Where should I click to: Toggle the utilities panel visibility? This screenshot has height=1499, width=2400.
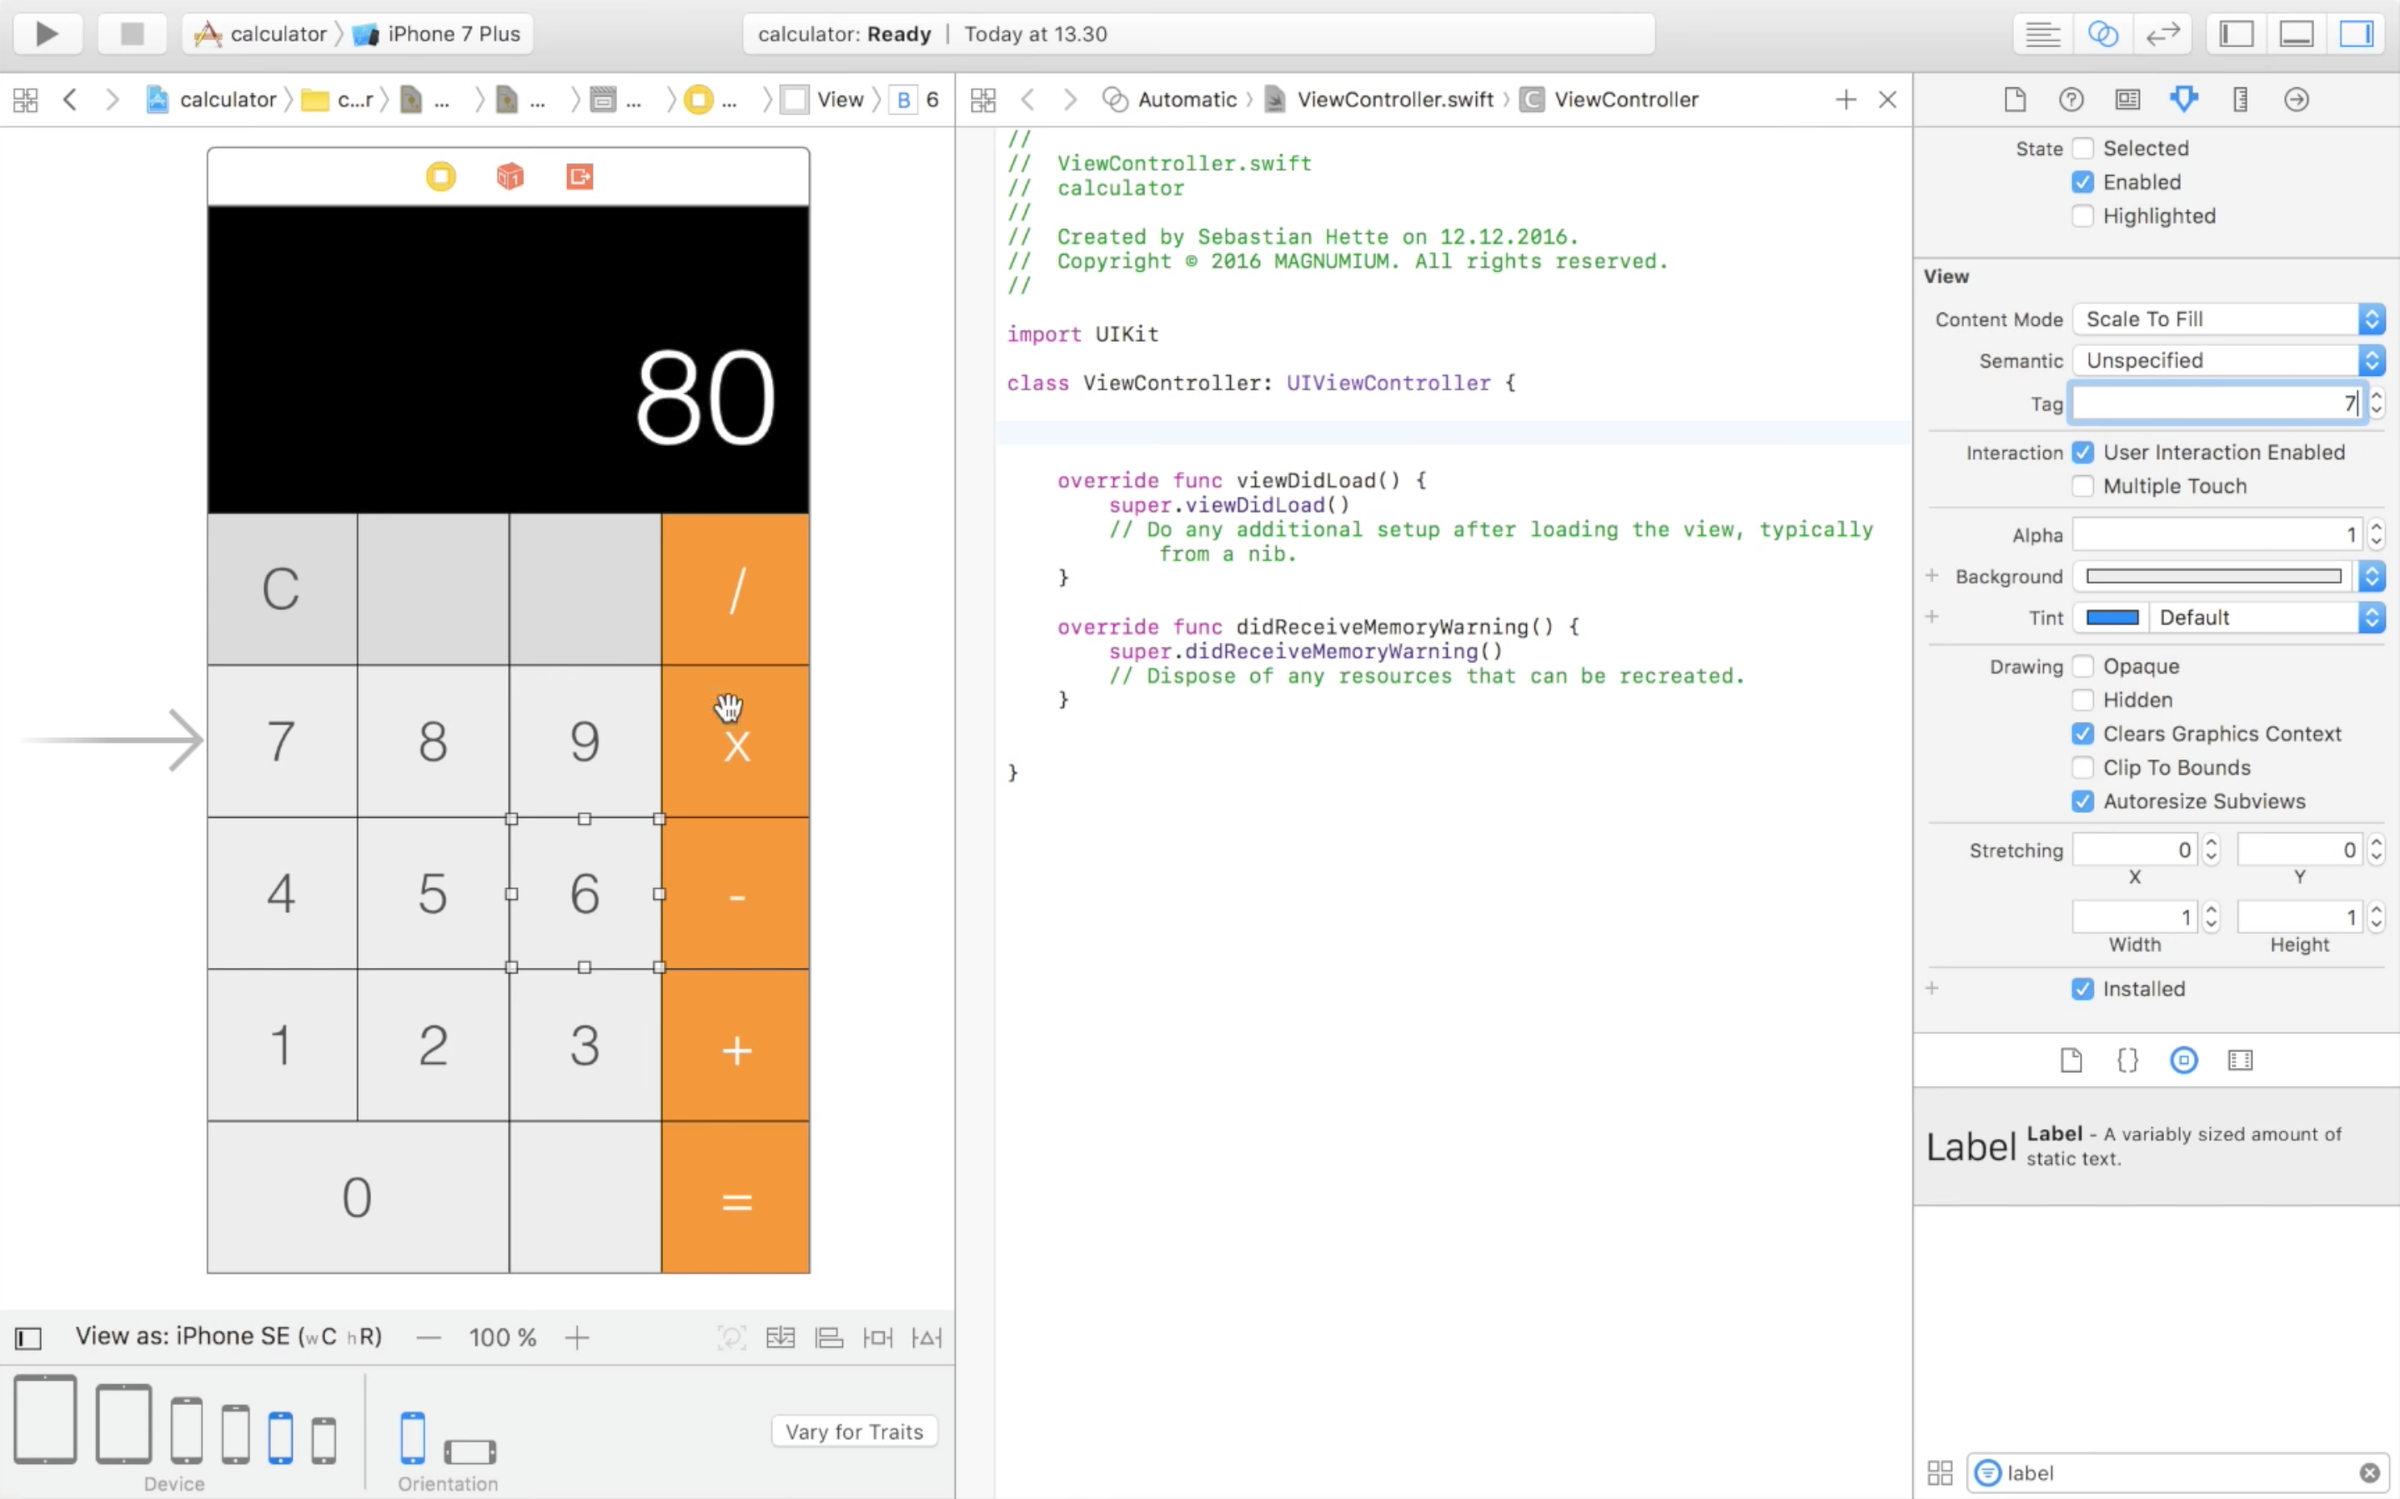(2357, 33)
